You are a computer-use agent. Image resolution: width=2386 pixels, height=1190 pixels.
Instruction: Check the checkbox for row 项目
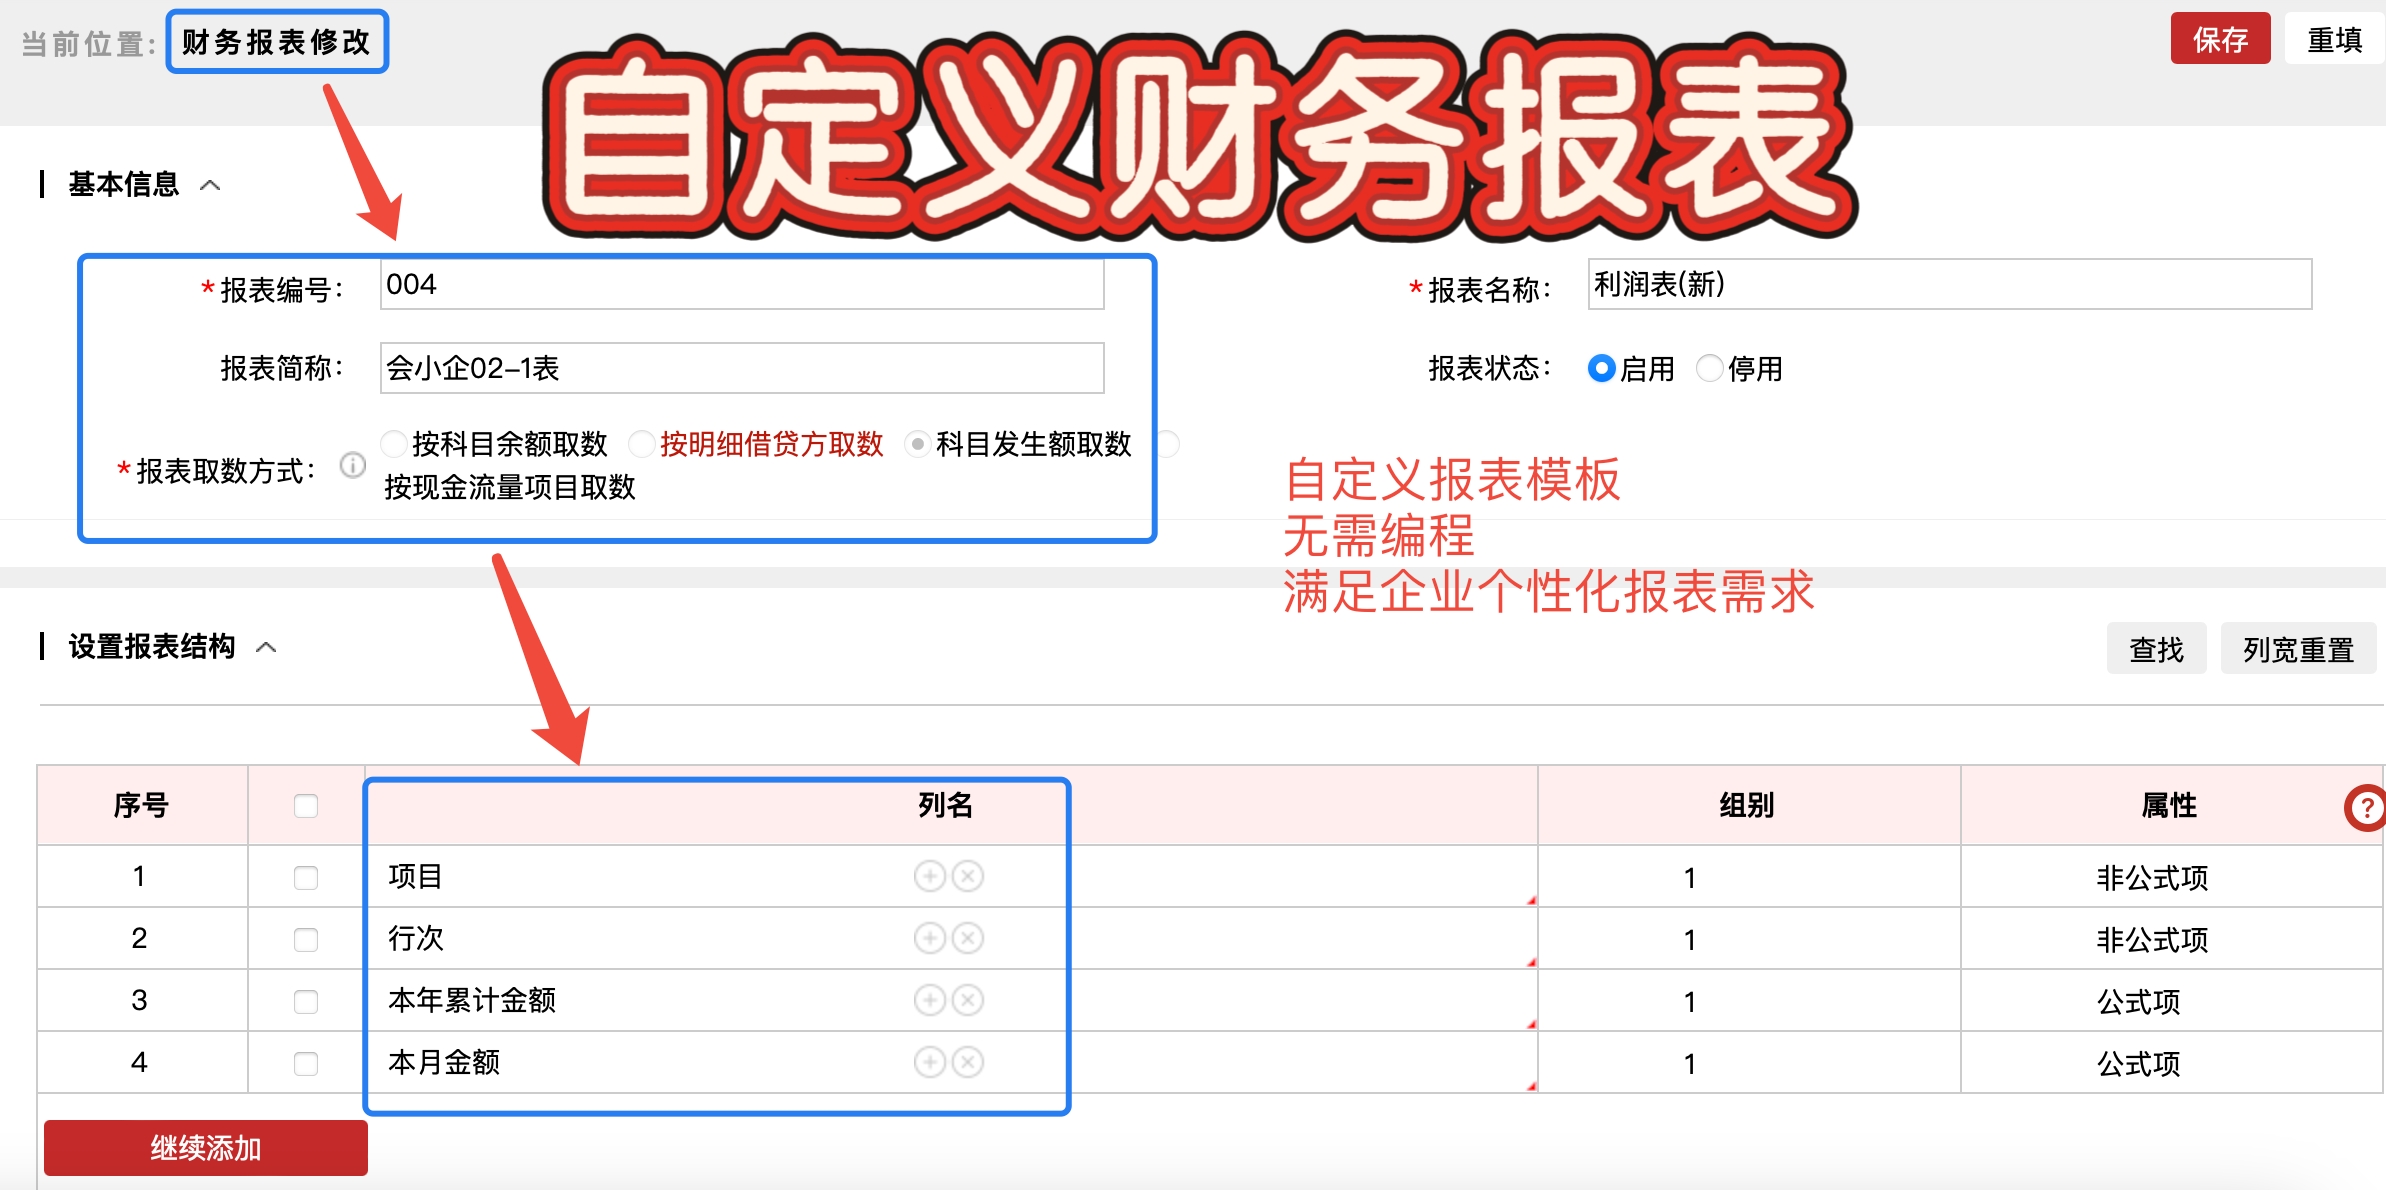coord(306,878)
